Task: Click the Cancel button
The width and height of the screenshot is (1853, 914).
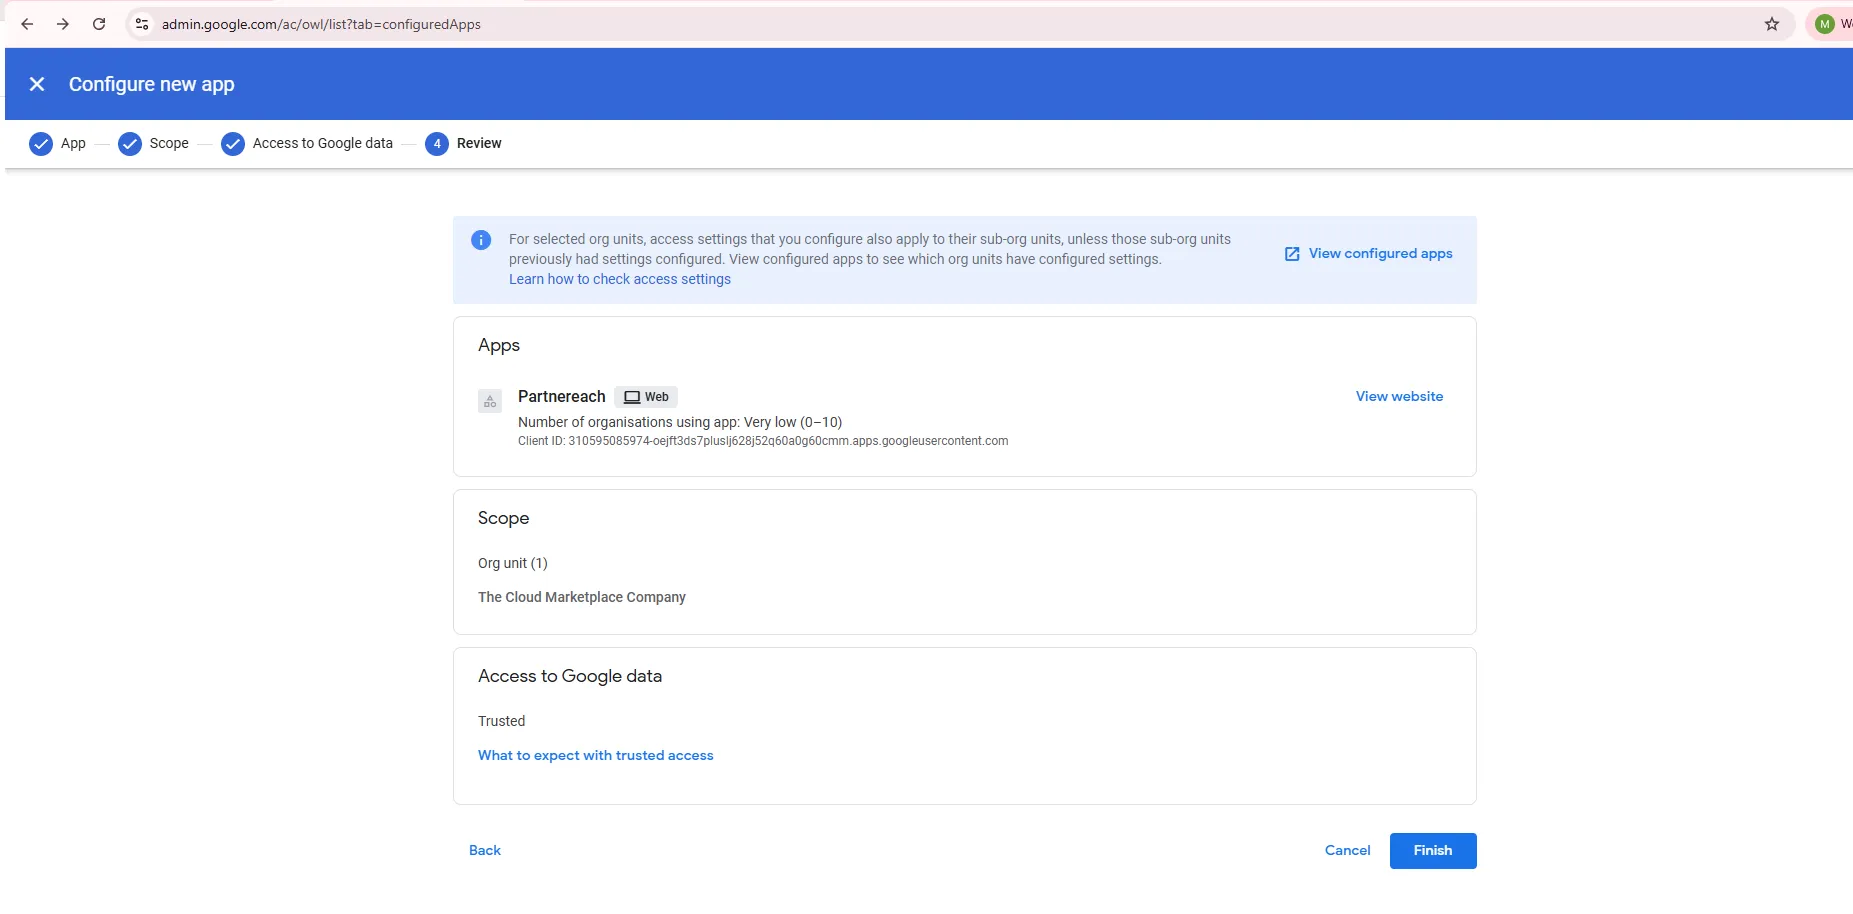Action: (1347, 850)
